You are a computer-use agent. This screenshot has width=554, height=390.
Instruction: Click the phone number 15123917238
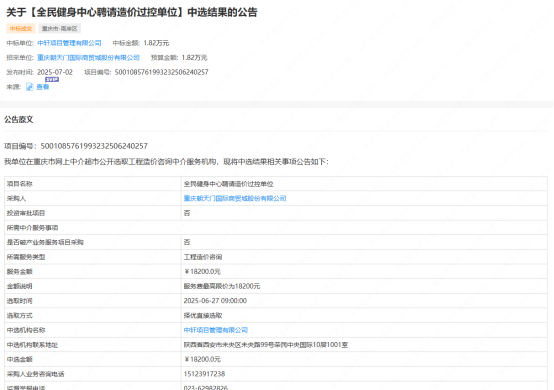click(x=204, y=374)
